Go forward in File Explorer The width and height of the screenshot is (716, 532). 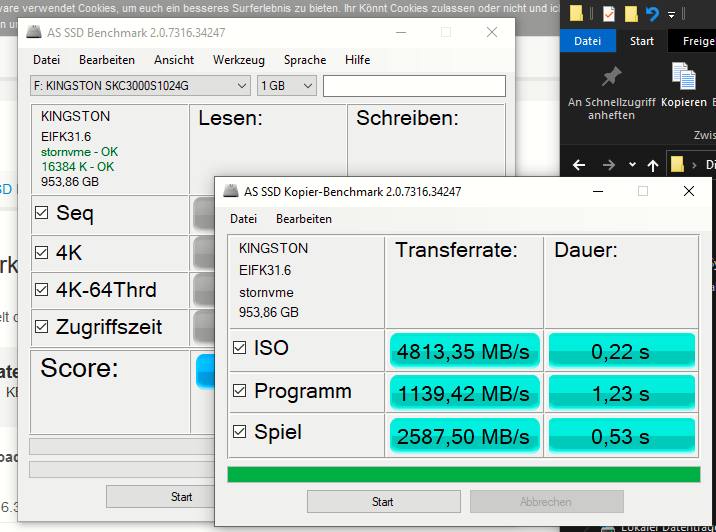pos(608,165)
